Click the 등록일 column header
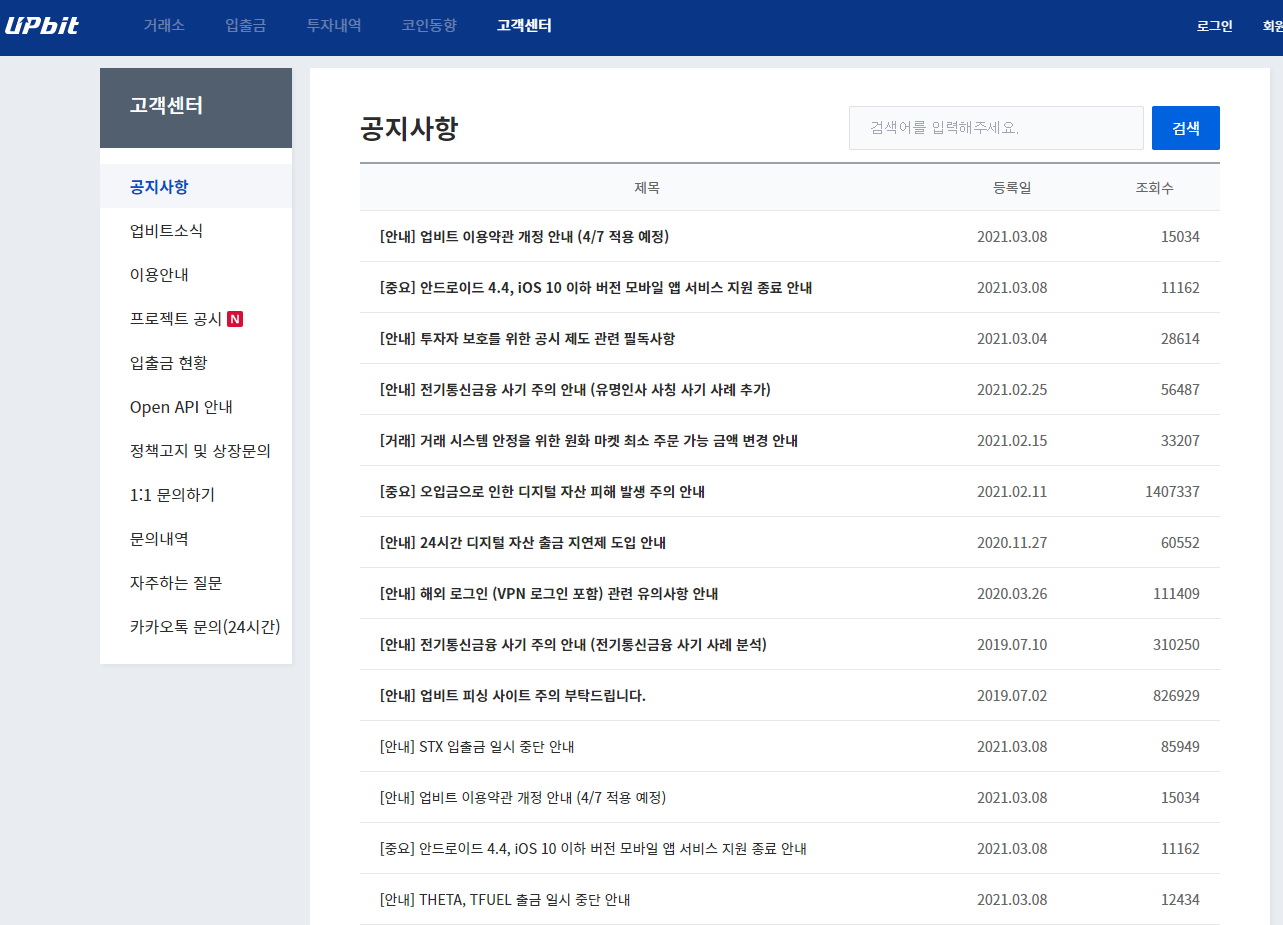Image resolution: width=1283 pixels, height=925 pixels. [1012, 188]
